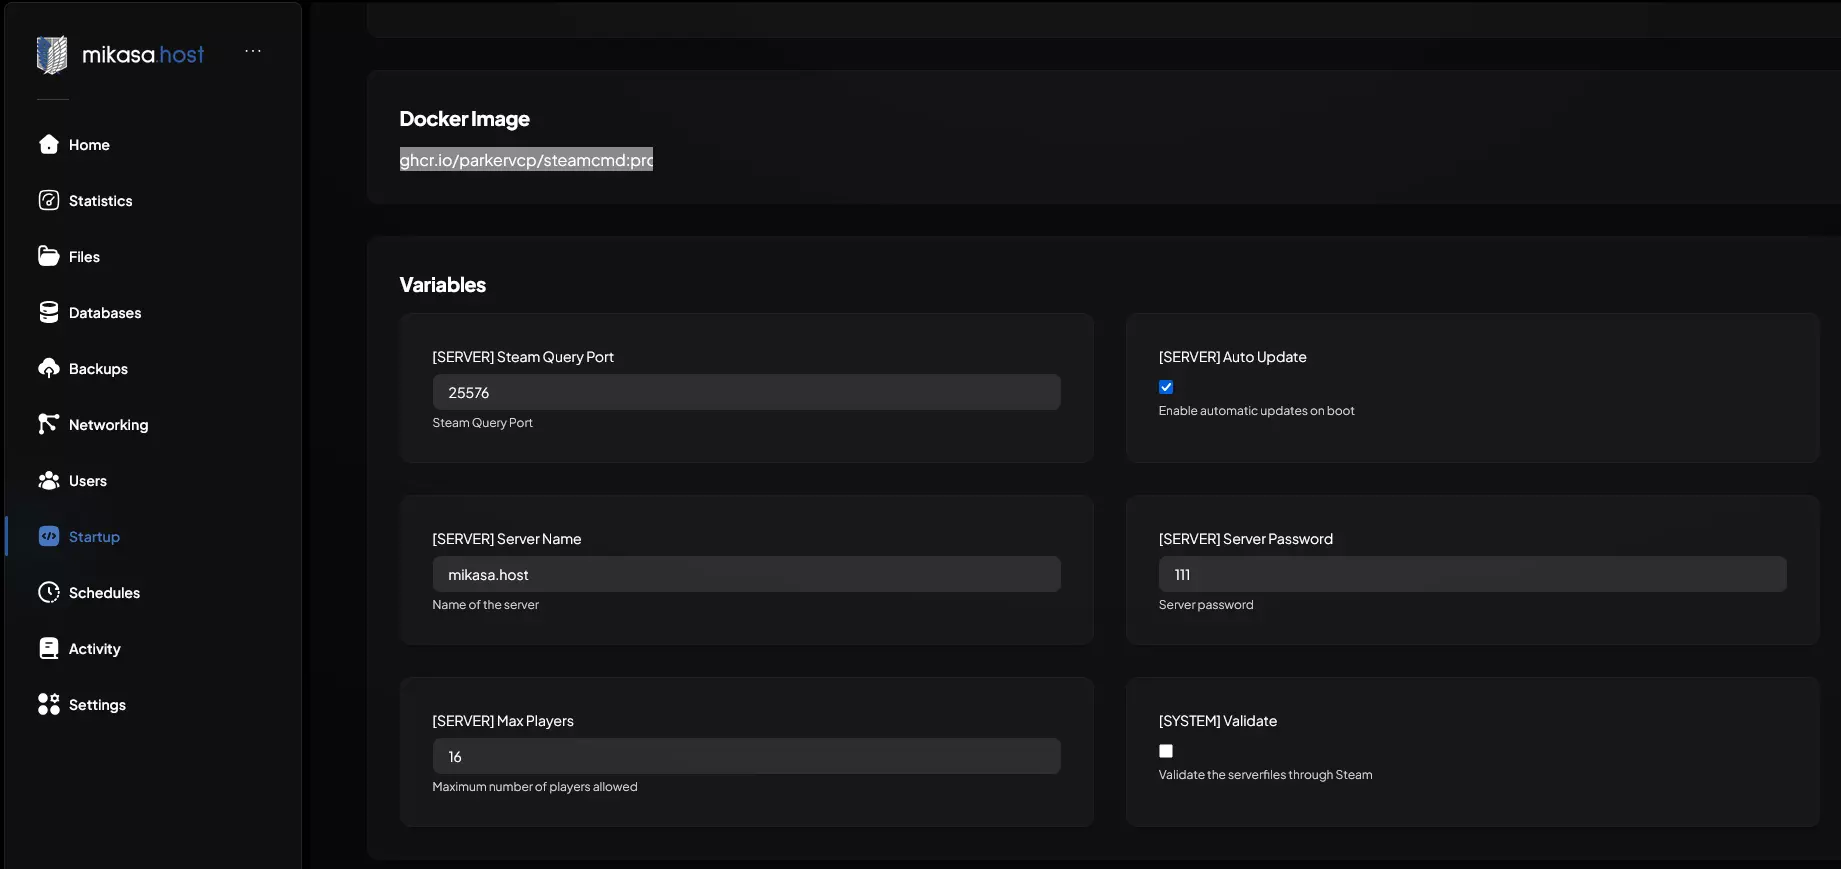
Task: Open the three-dot menu beside mikasa.host
Action: click(x=253, y=51)
